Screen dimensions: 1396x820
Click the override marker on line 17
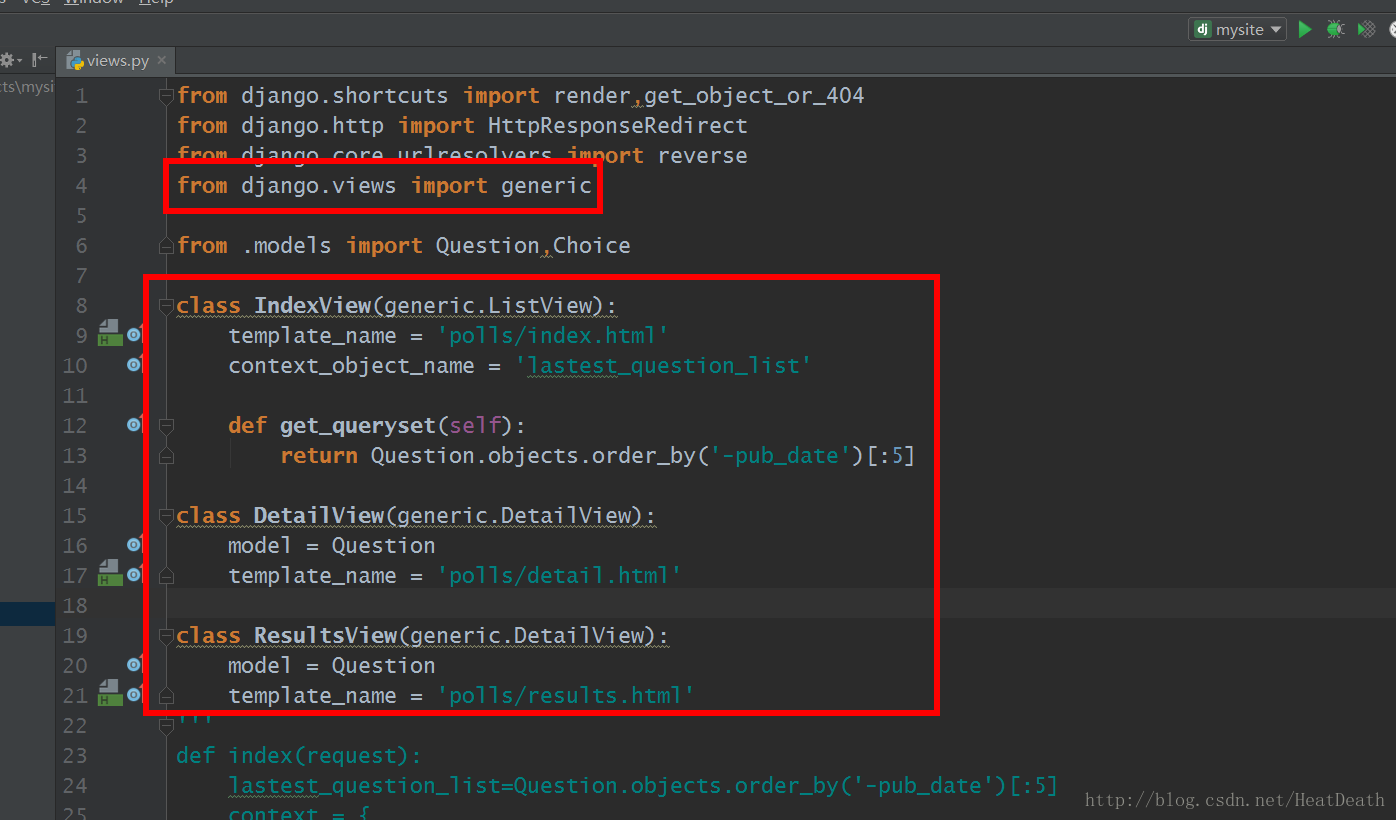[134, 575]
